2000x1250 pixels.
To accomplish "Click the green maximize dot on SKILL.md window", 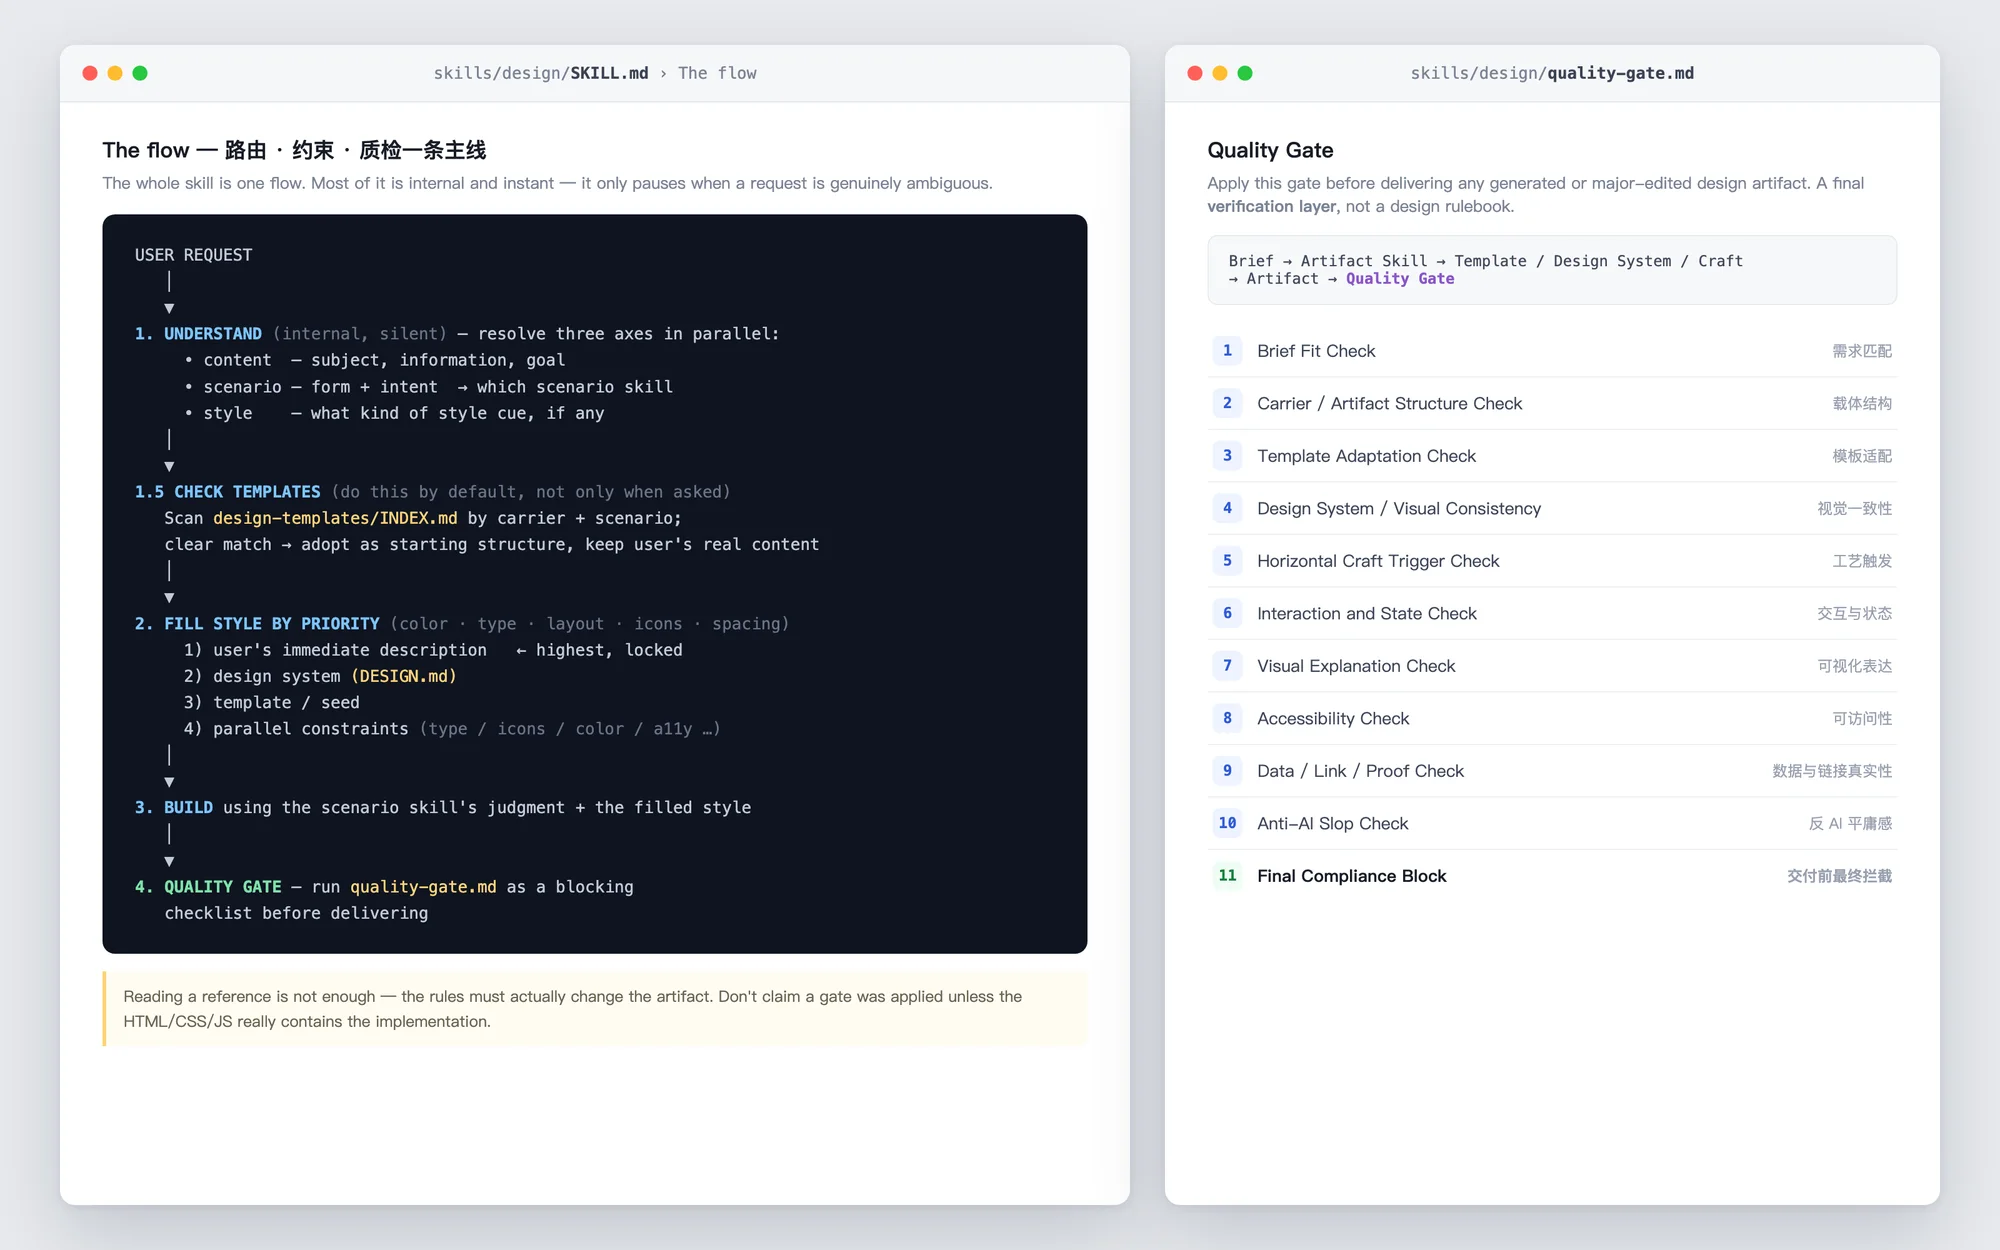I will [140, 73].
